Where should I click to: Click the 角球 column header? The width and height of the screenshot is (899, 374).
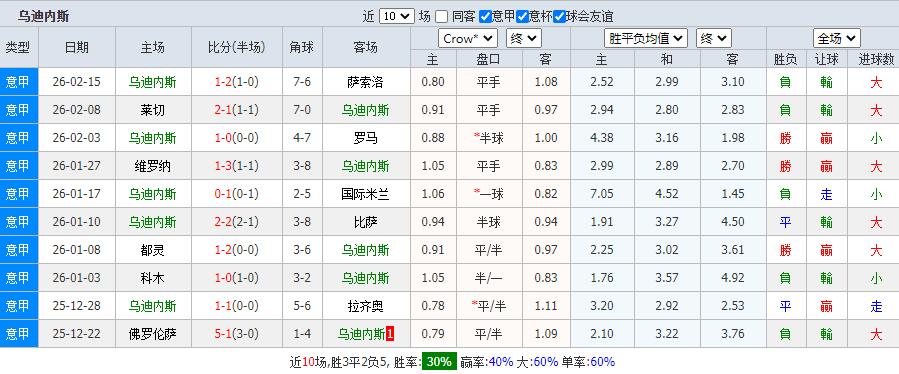tap(302, 48)
